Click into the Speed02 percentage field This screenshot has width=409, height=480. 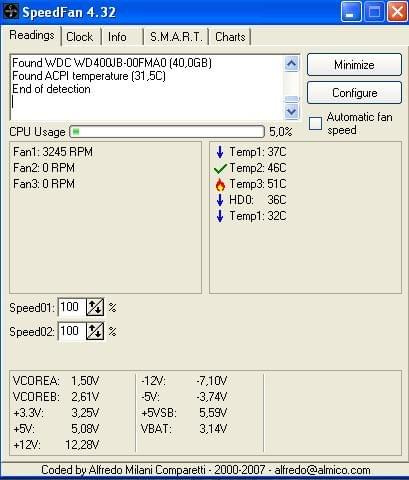72,331
